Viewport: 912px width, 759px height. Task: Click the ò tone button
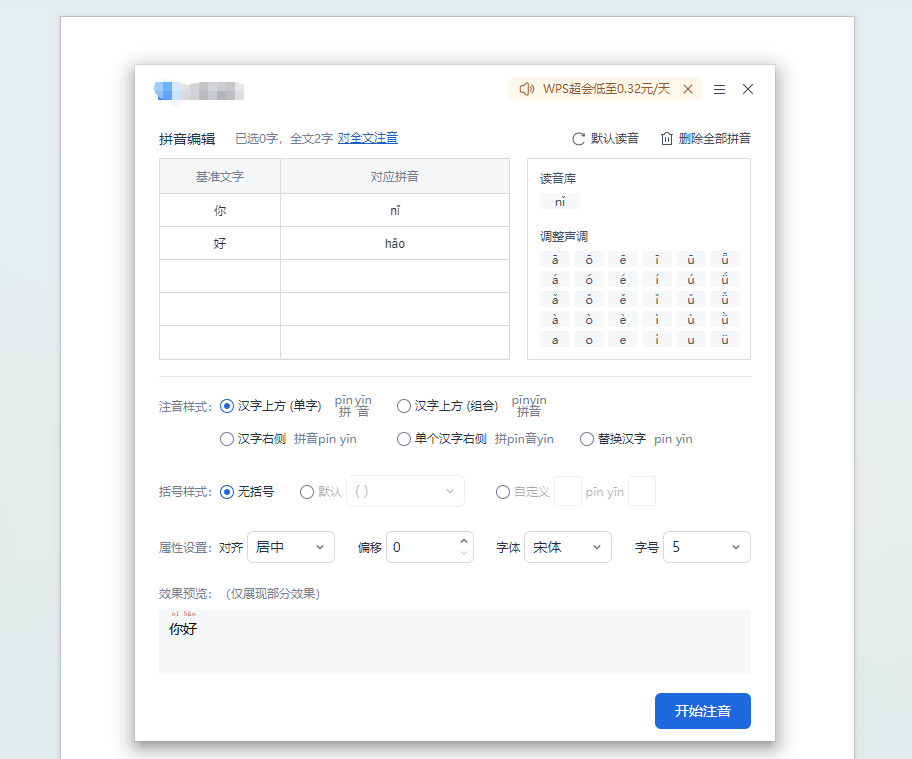tap(589, 319)
